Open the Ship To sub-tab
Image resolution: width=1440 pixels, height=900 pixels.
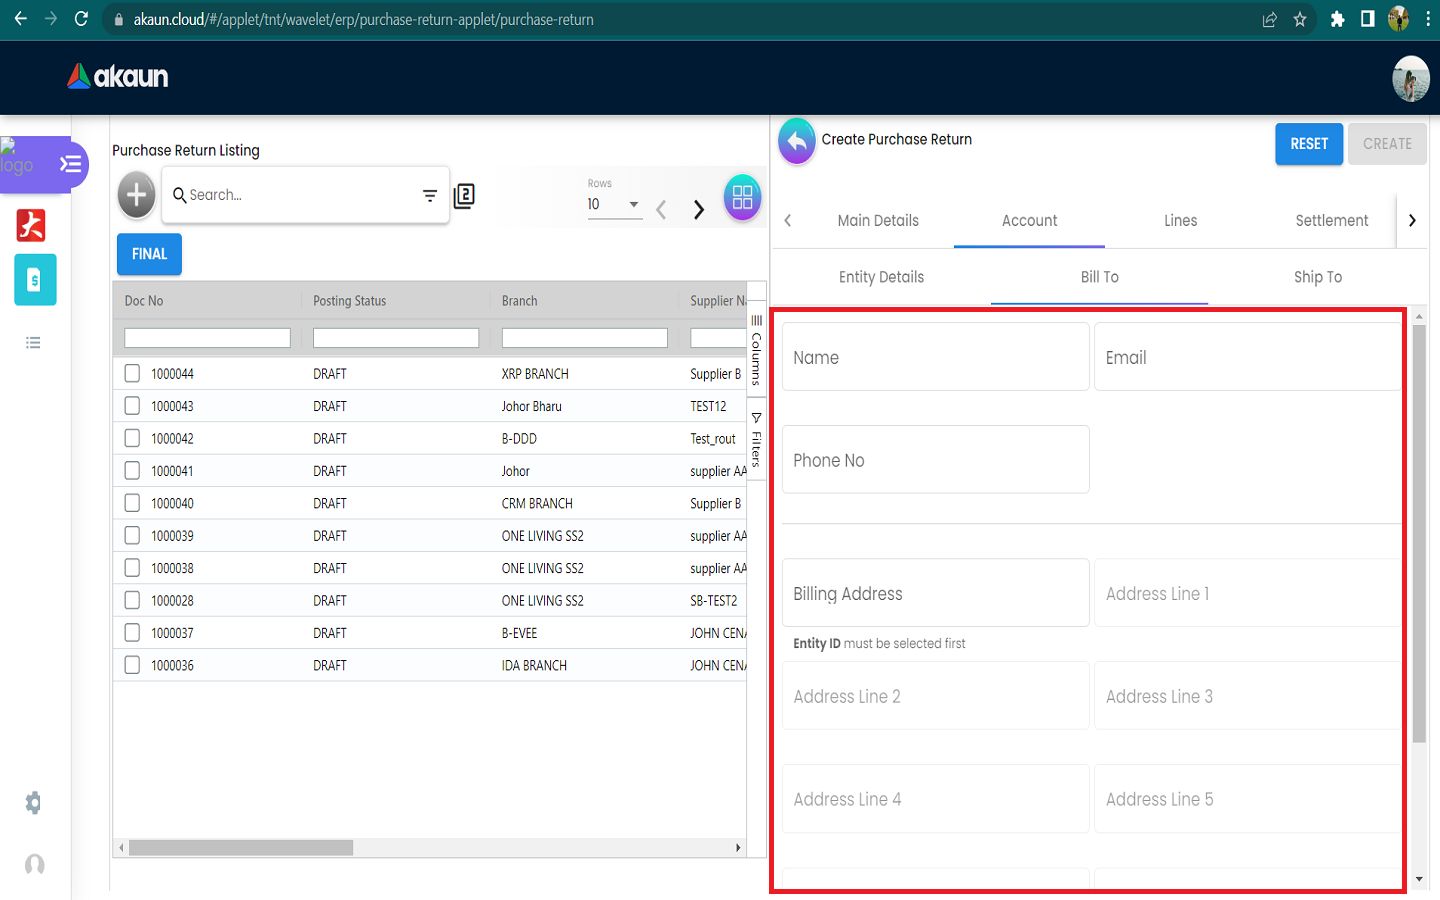click(x=1317, y=277)
